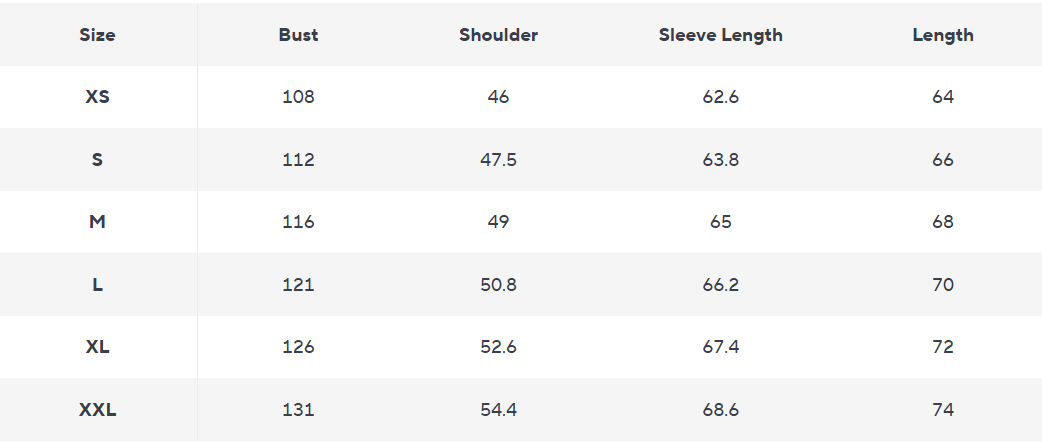The image size is (1042, 442).
Task: Click the L length value 70
Action: 942,285
